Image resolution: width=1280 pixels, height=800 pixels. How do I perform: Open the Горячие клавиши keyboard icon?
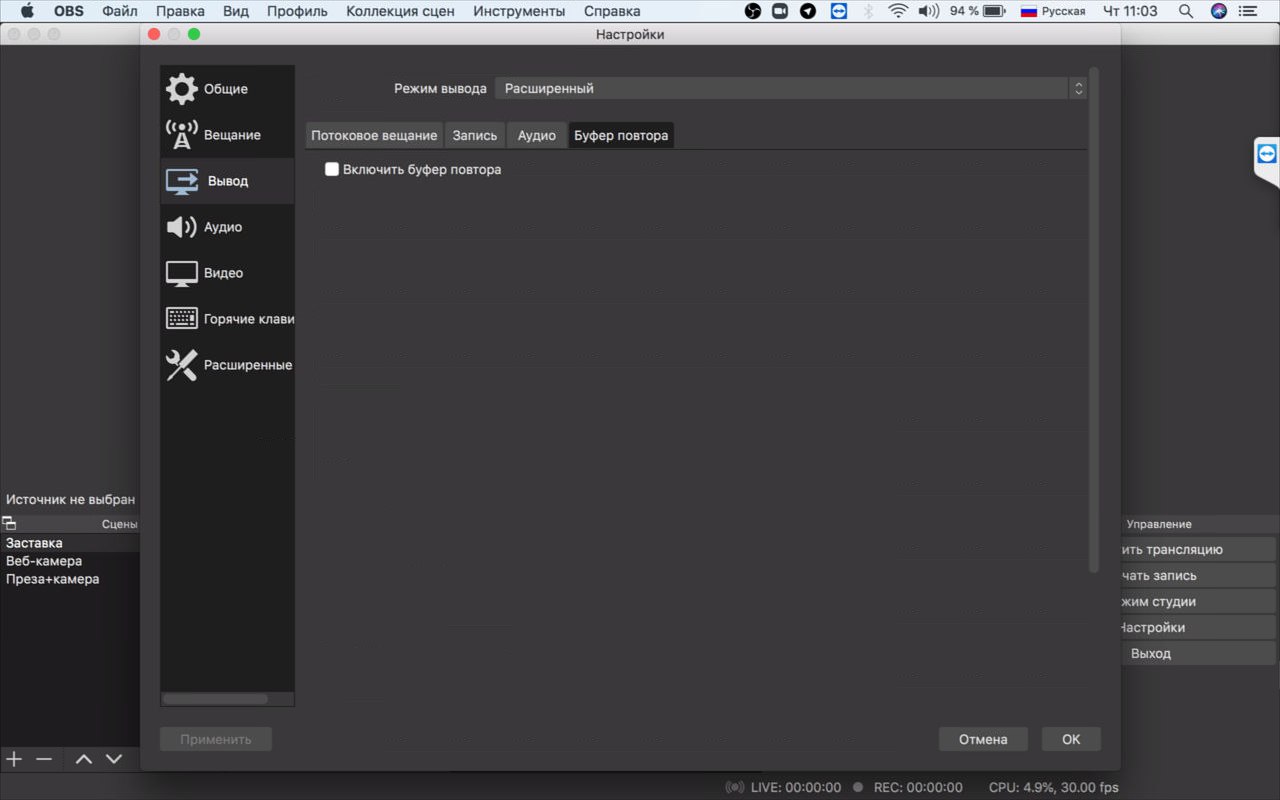click(181, 319)
